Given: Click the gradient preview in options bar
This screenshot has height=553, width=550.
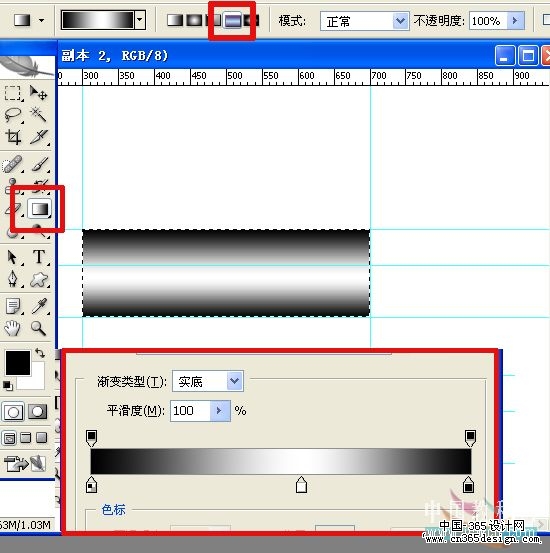Looking at the screenshot, I should (98, 20).
